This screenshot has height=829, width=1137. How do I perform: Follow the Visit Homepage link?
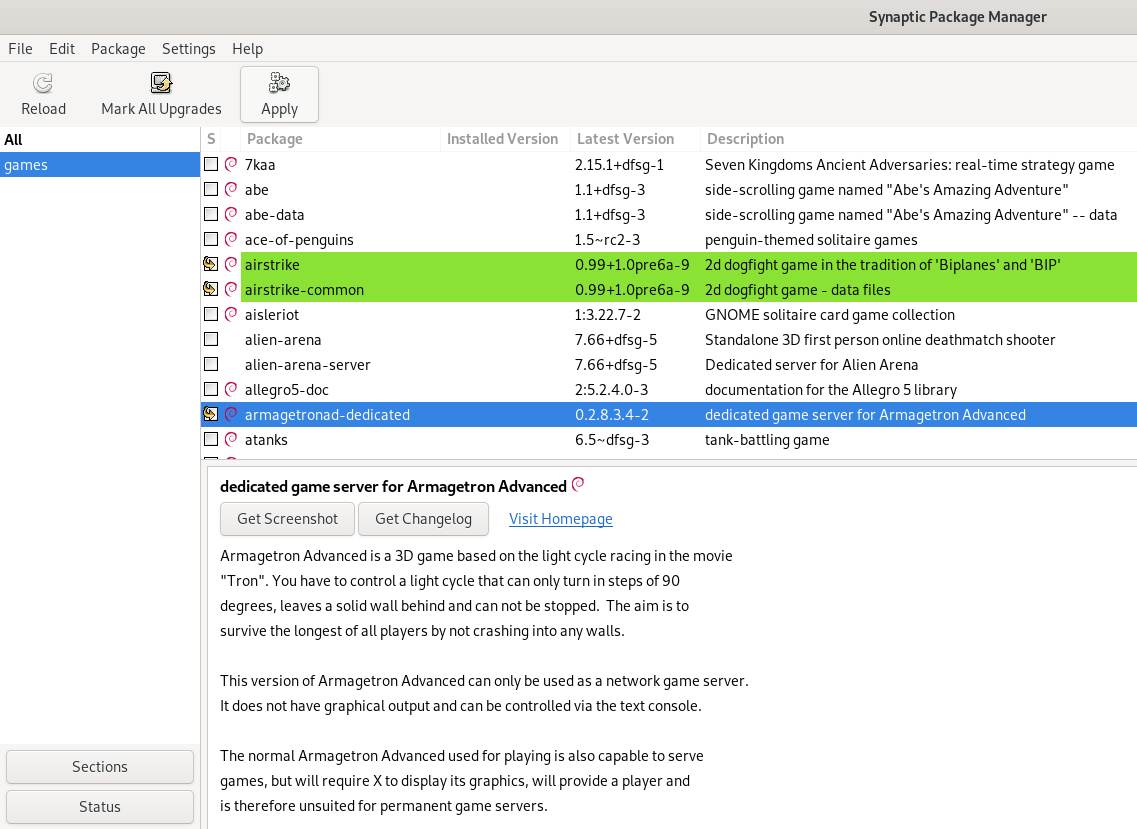560,518
